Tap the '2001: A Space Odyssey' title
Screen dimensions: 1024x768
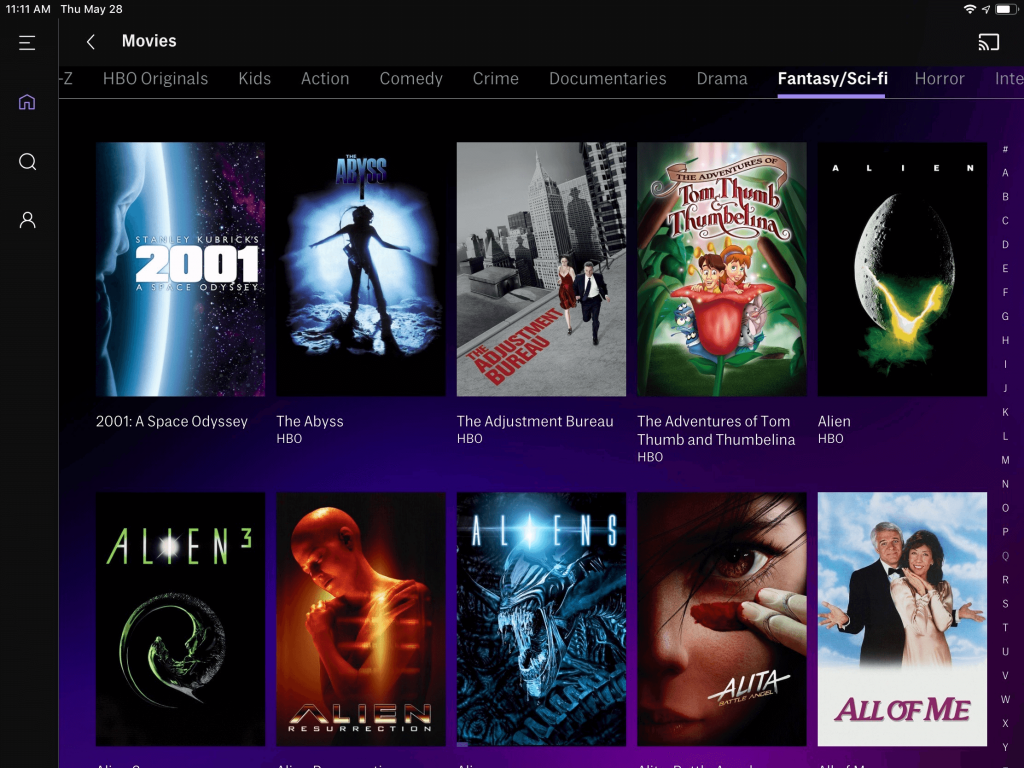click(x=172, y=421)
